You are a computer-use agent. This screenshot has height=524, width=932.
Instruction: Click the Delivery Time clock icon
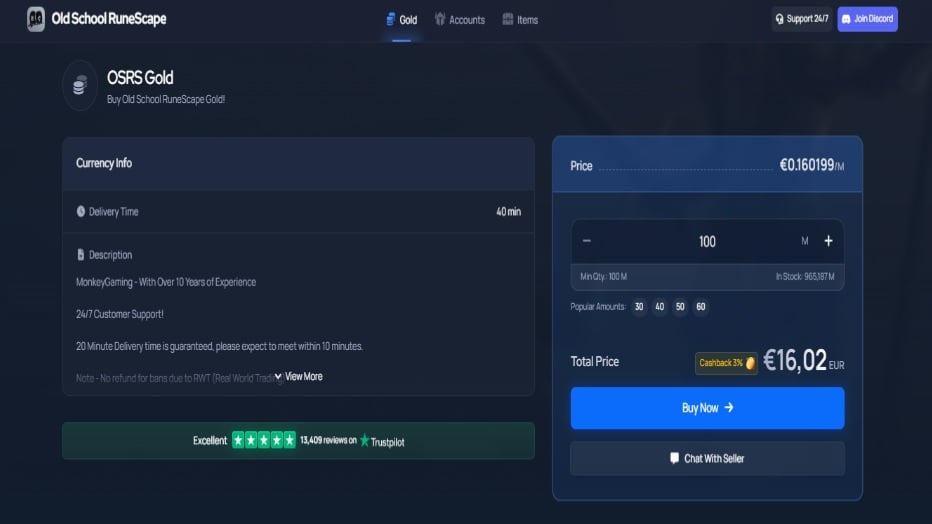[81, 212]
